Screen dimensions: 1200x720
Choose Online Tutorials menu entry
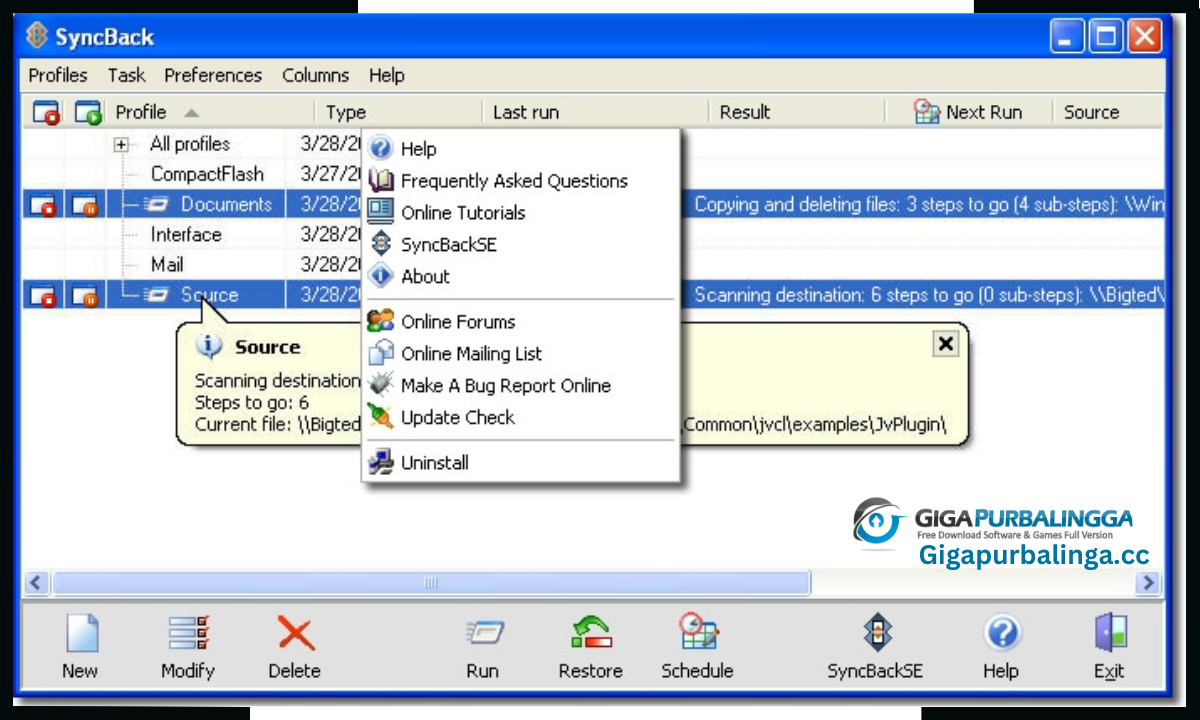pyautogui.click(x=521, y=213)
